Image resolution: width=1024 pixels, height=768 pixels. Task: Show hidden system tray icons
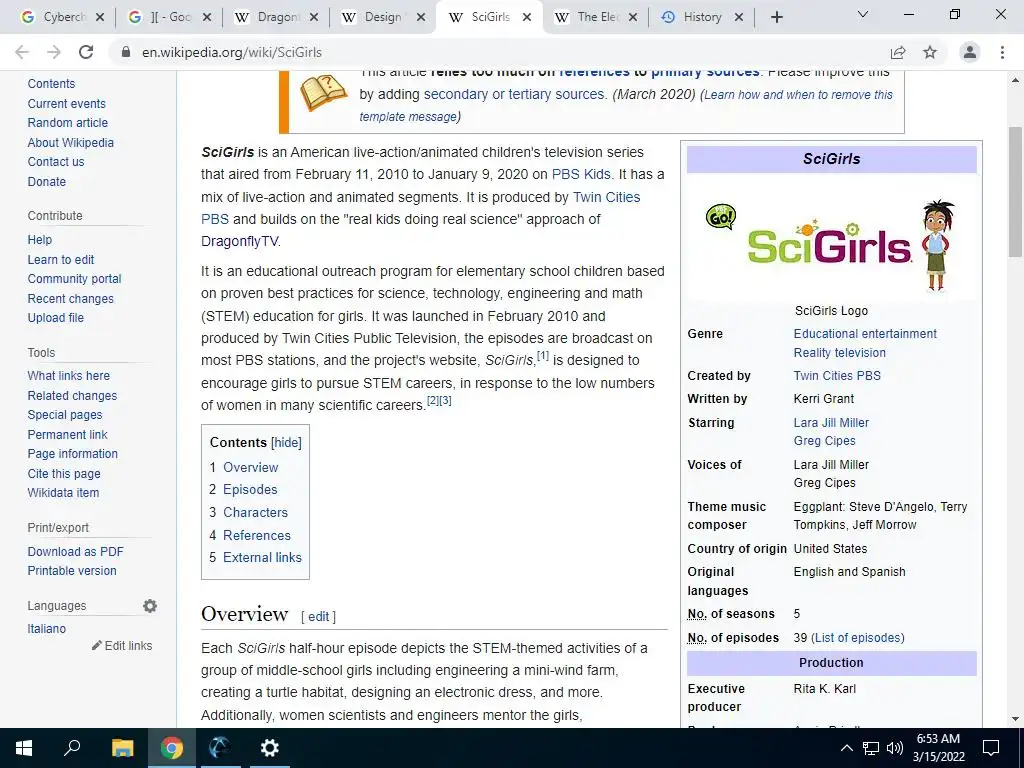846,748
